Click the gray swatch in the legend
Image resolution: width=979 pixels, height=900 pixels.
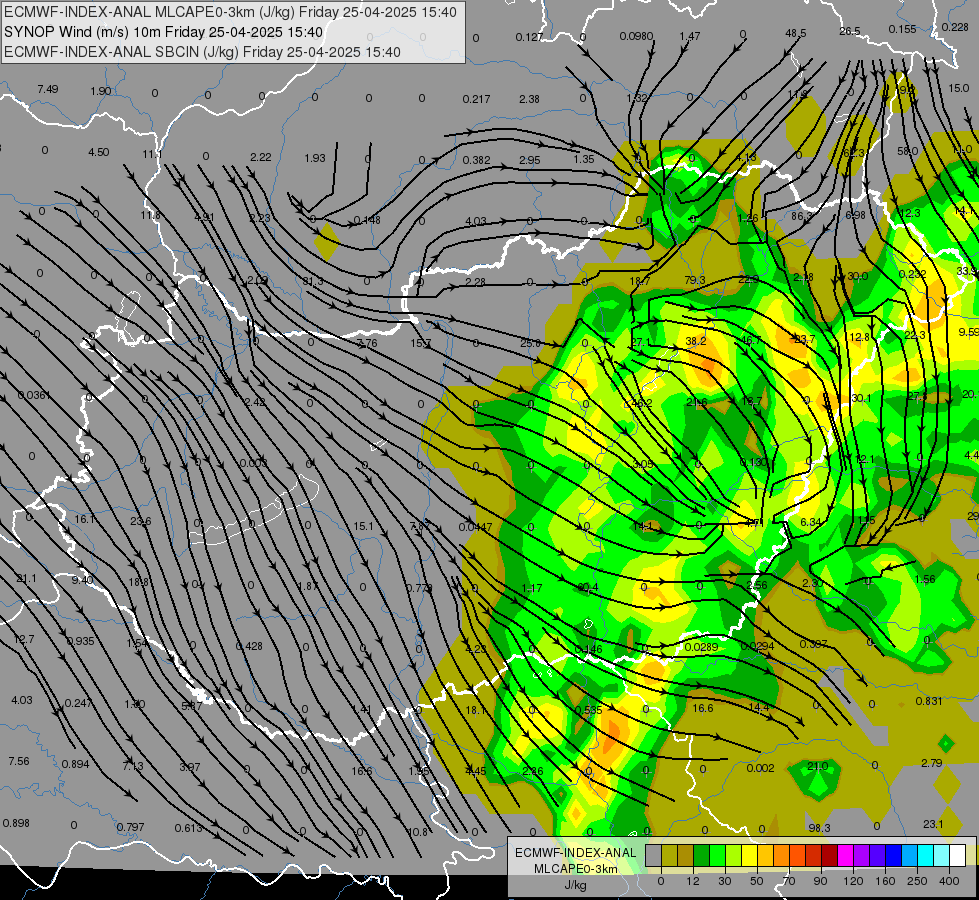[x=654, y=856]
